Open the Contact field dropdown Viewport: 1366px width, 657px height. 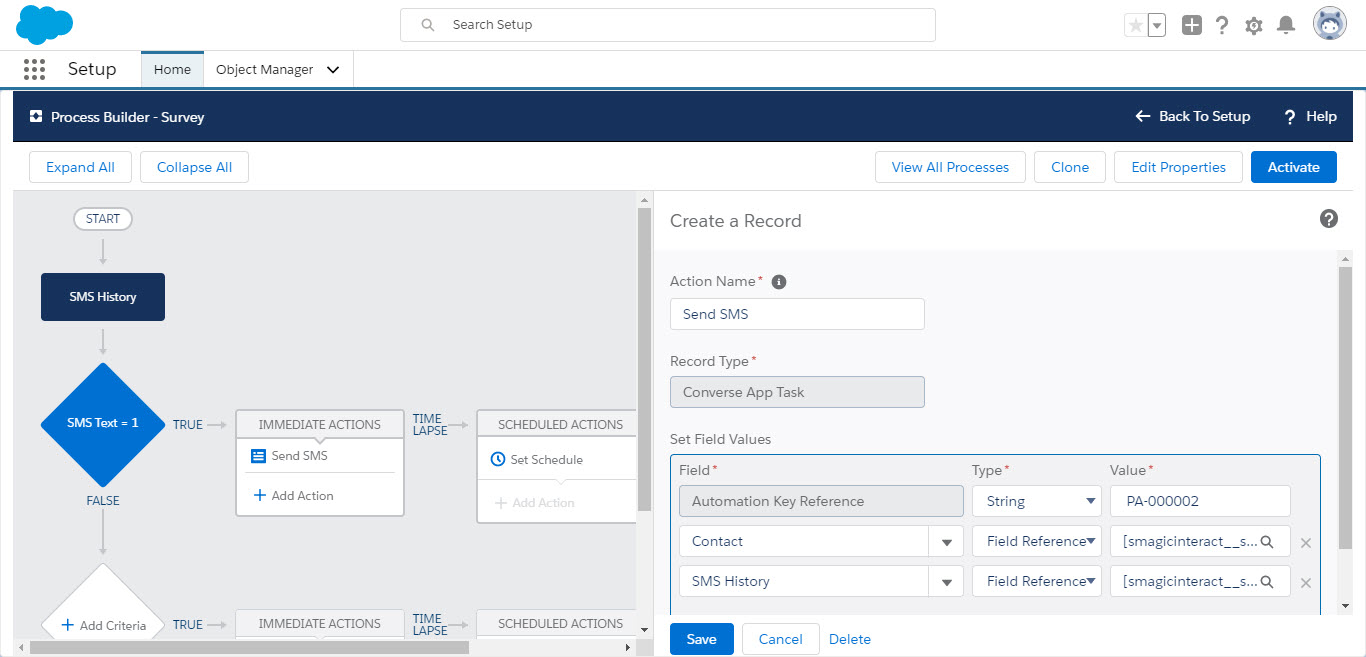[946, 541]
